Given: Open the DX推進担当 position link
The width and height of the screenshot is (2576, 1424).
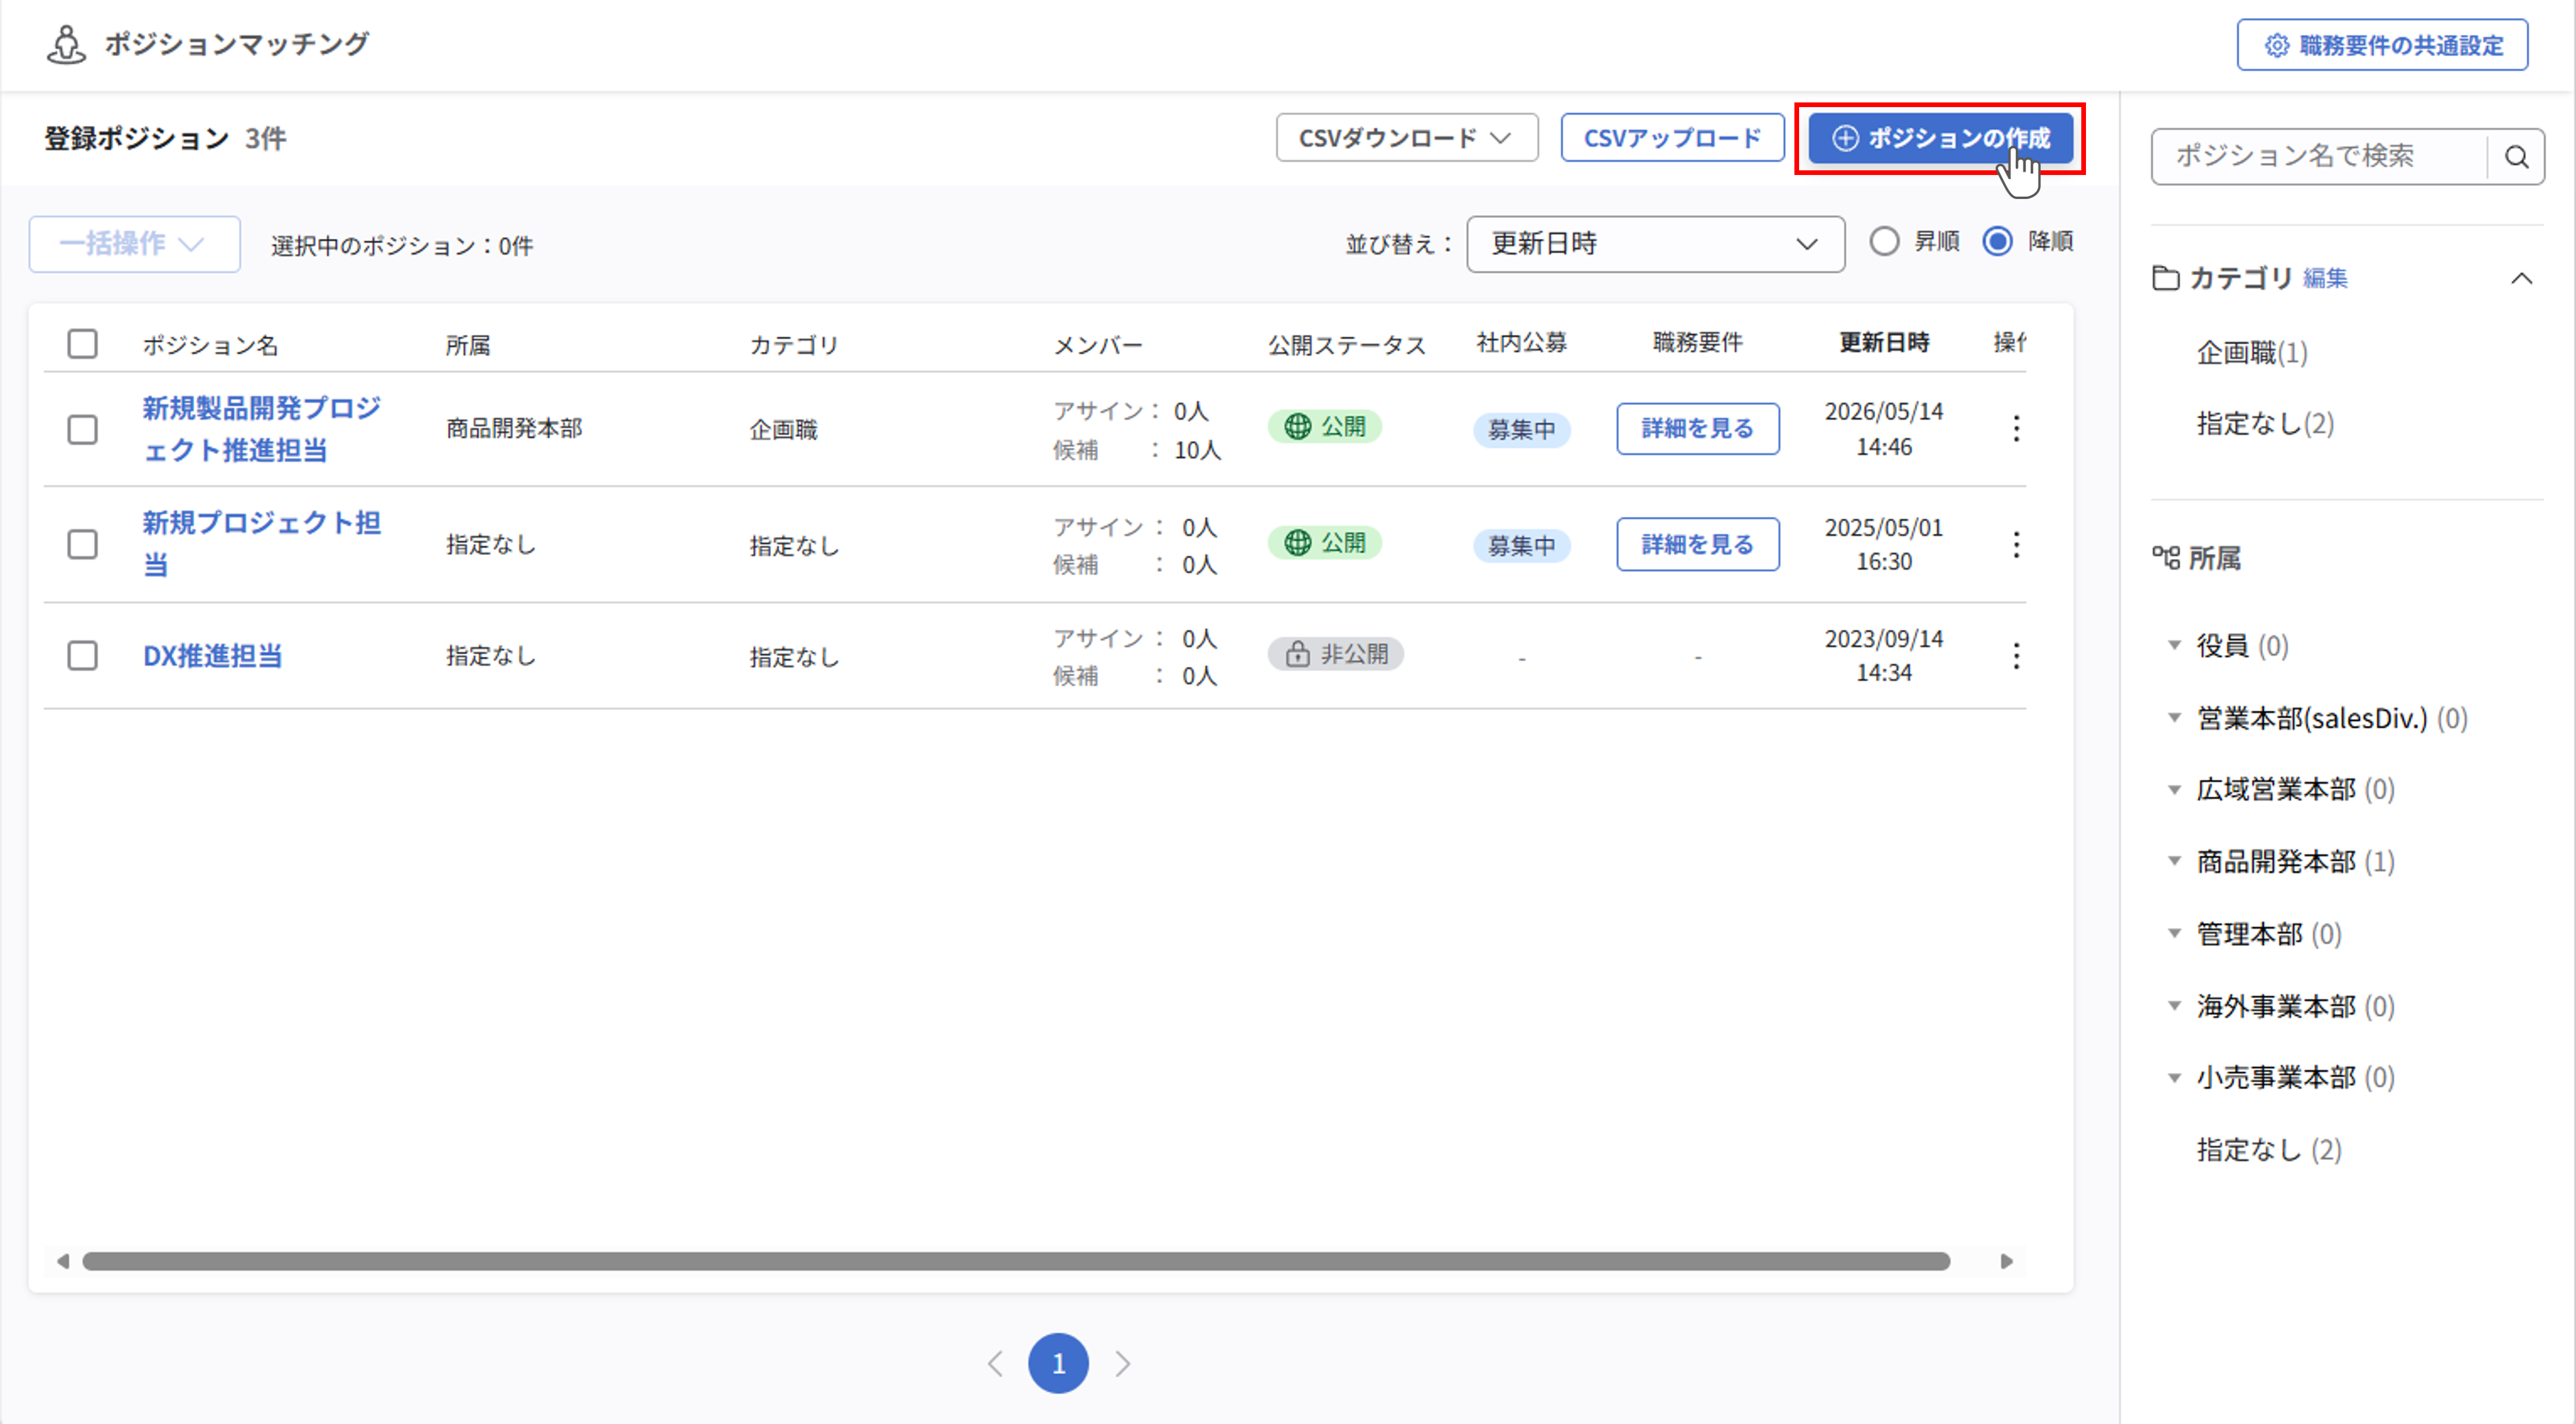Looking at the screenshot, I should 212,656.
